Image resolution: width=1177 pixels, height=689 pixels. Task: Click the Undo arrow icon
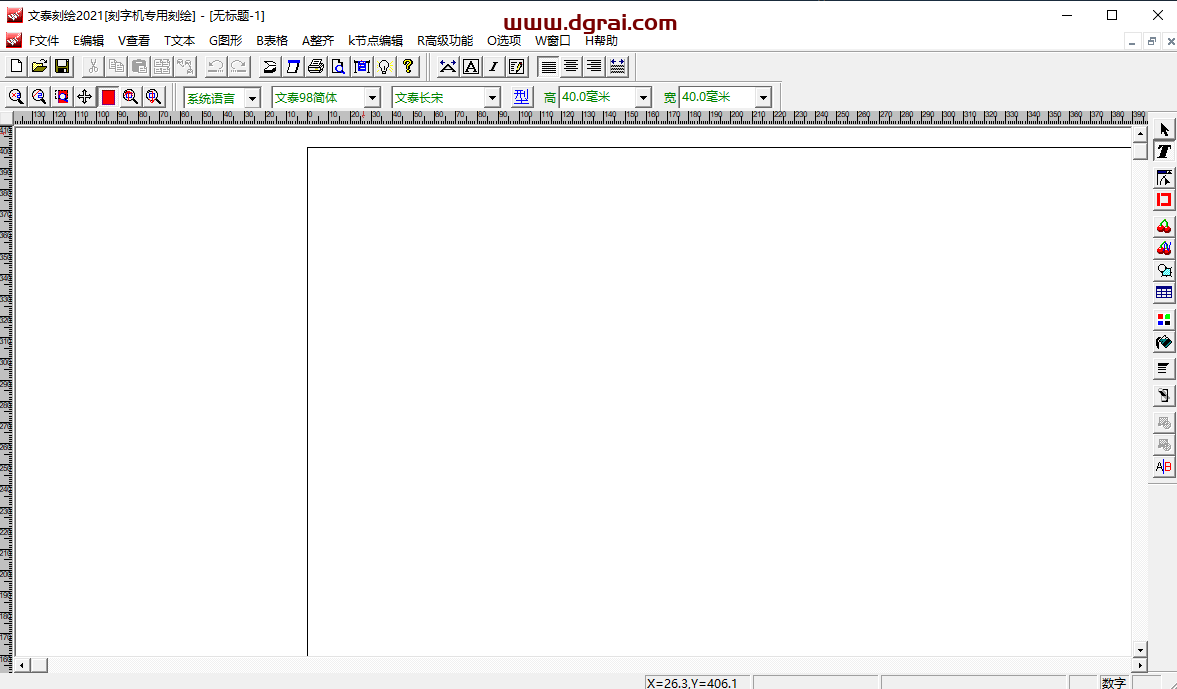tap(215, 67)
